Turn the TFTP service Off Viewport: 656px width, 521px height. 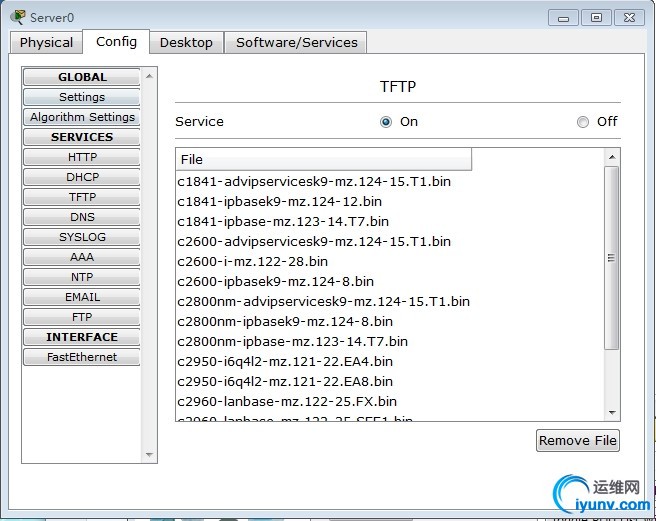pos(583,122)
